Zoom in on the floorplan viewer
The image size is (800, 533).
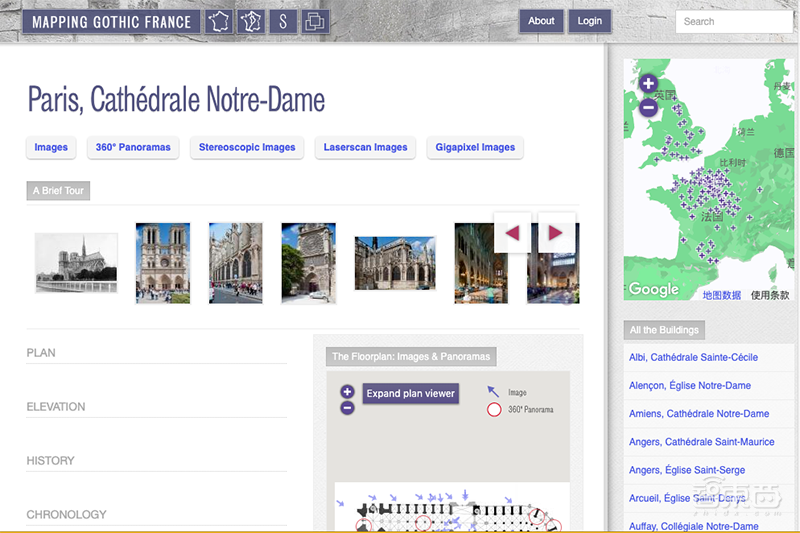pyautogui.click(x=347, y=392)
